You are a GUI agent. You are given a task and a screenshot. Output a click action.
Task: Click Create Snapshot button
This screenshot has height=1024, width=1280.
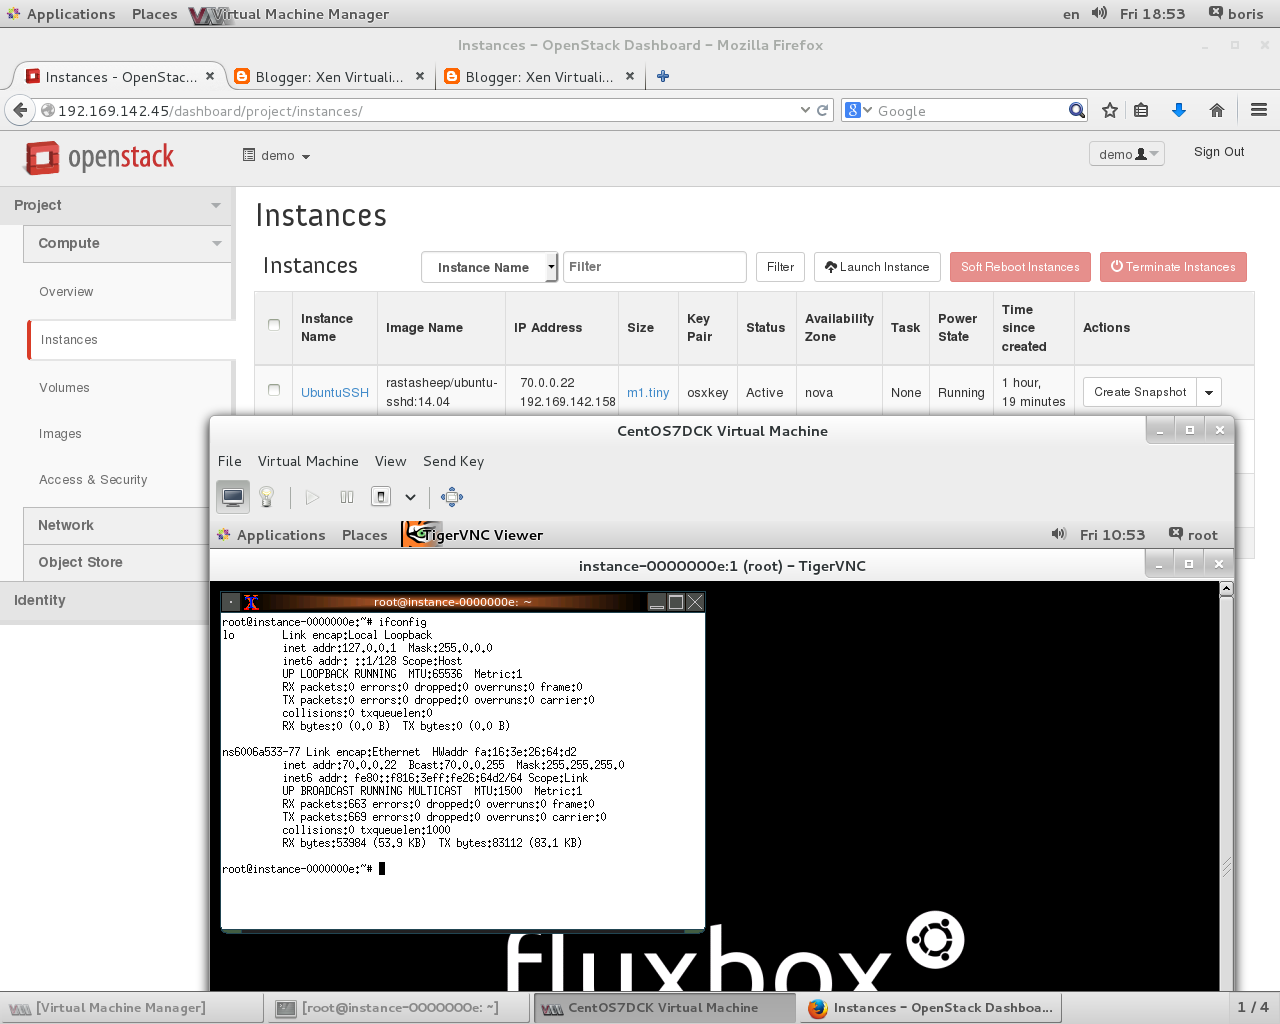coord(1140,392)
